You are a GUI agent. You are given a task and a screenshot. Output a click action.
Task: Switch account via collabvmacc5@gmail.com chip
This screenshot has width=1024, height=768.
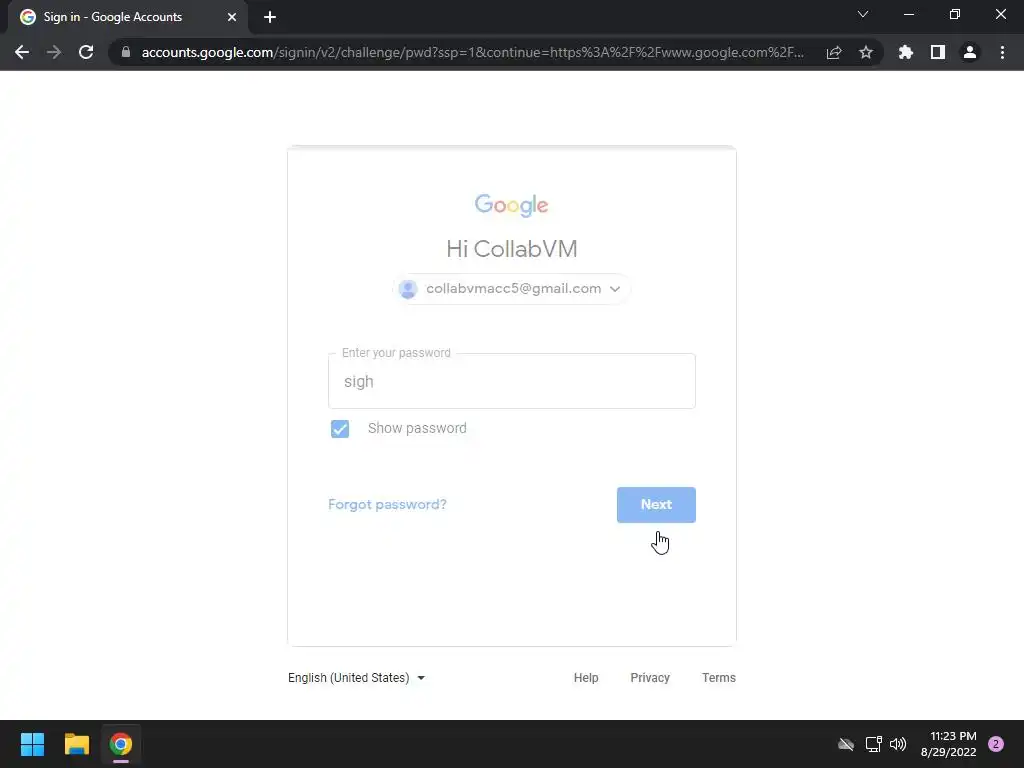511,289
